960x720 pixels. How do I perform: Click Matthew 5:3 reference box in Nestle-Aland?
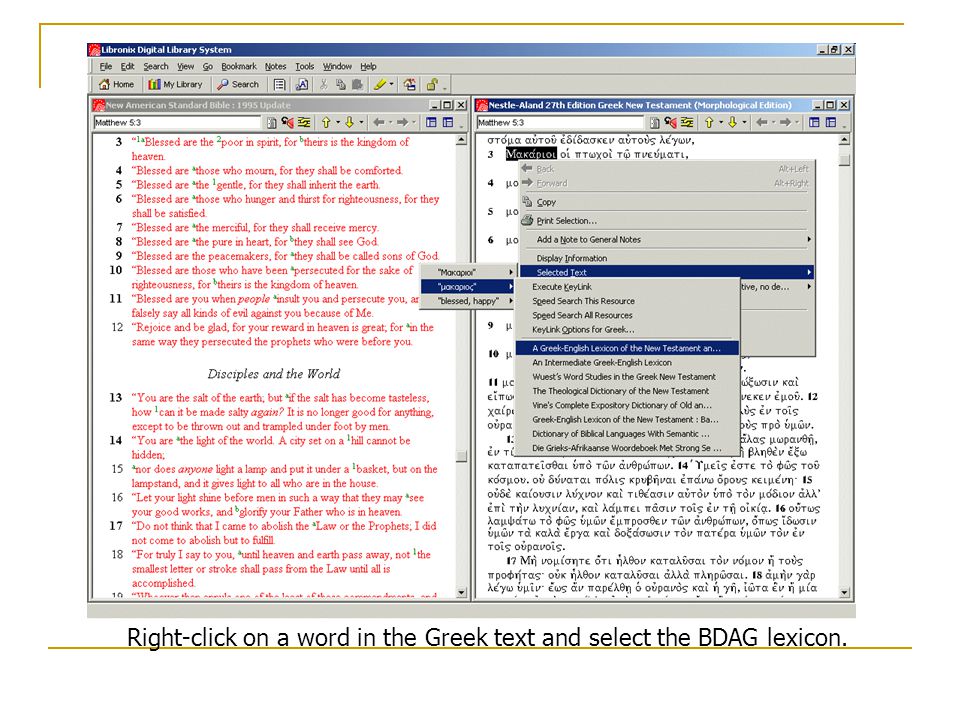[x=560, y=122]
